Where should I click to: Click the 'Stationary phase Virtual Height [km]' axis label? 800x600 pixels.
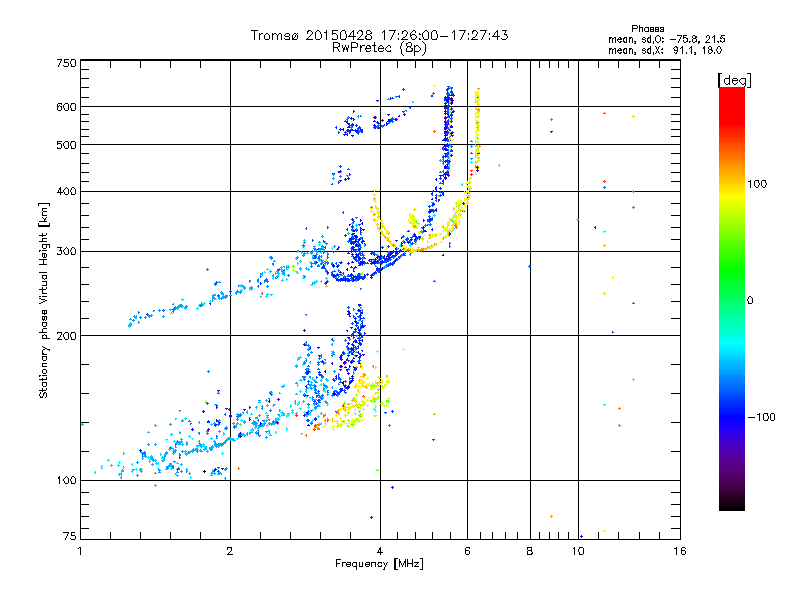point(44,301)
